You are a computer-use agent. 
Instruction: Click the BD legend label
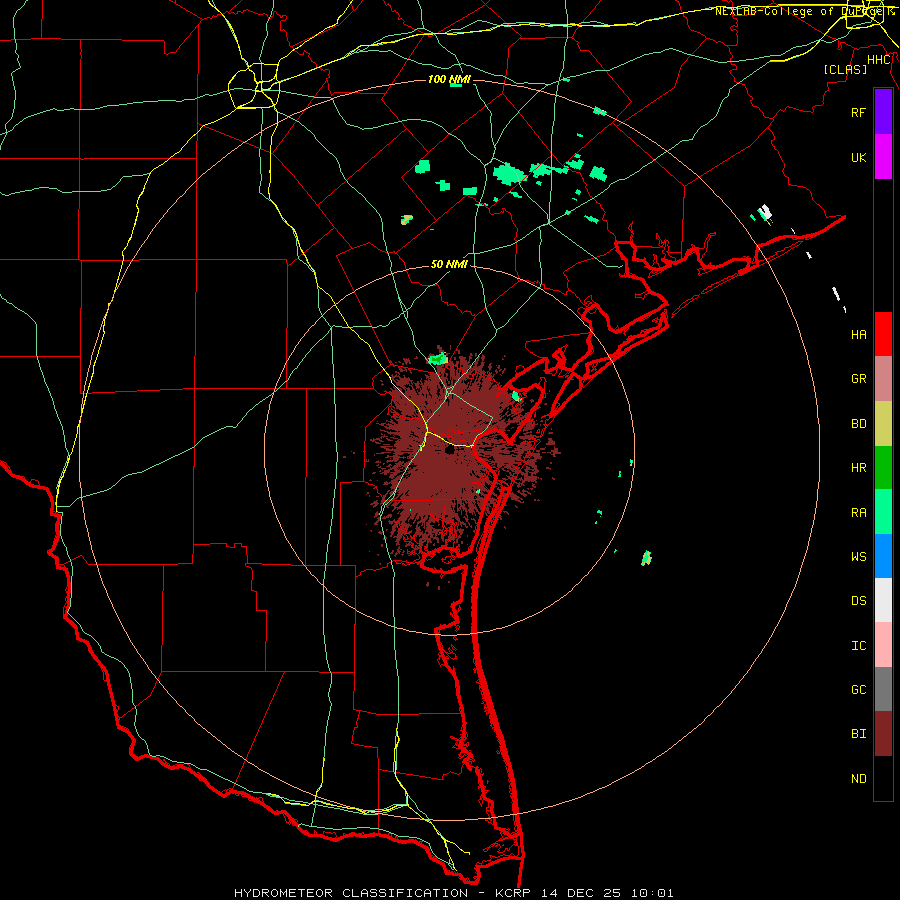[858, 424]
